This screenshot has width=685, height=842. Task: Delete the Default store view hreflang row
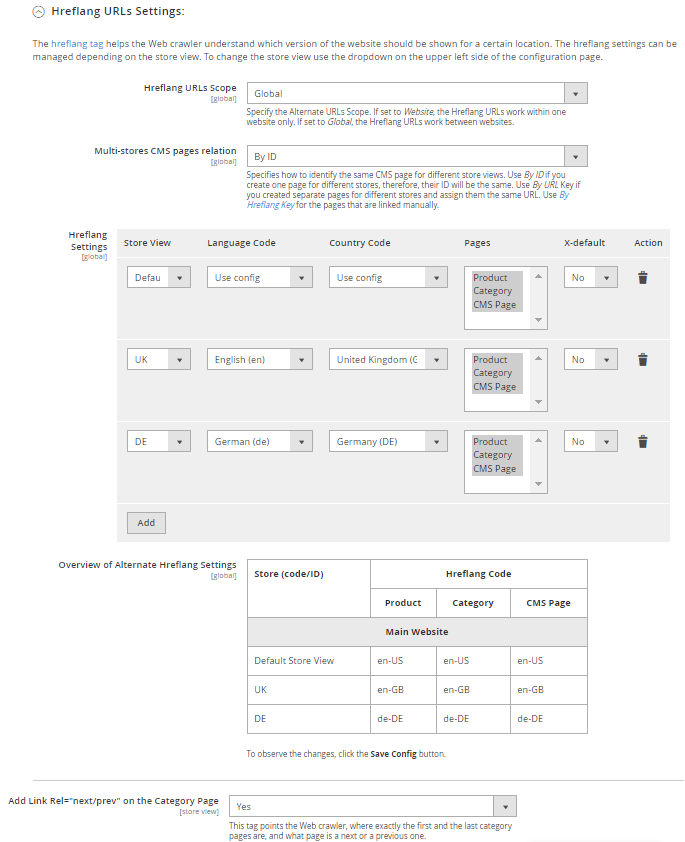click(x=642, y=278)
